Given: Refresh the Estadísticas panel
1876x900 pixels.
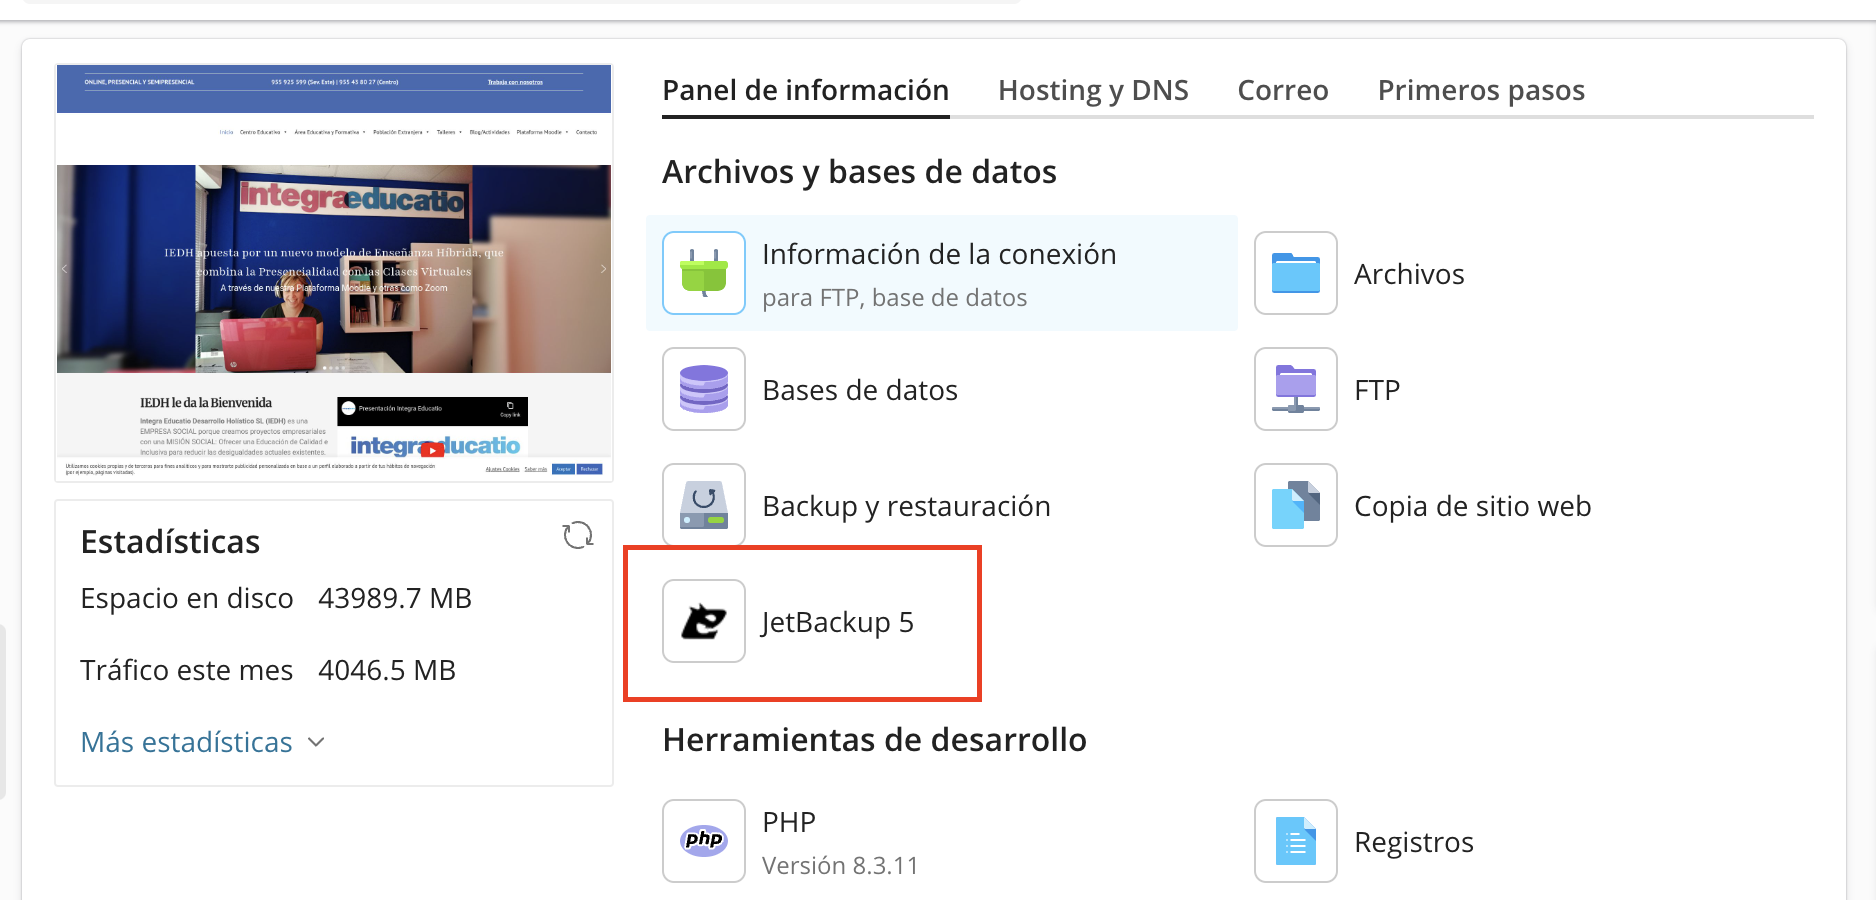Looking at the screenshot, I should (578, 536).
